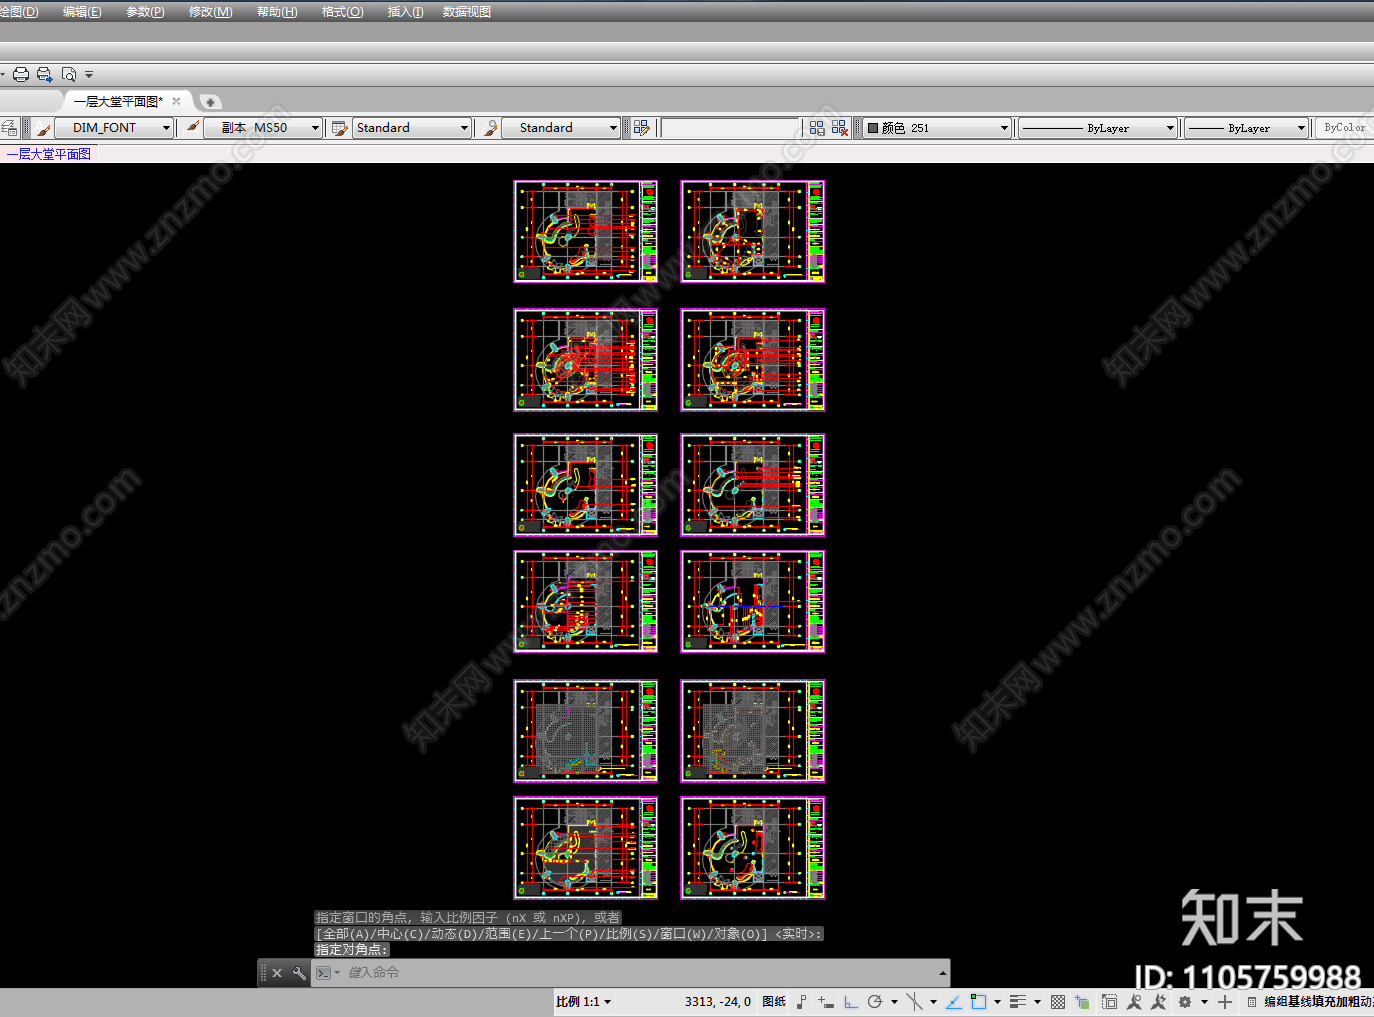Viewport: 1374px width, 1017px height.
Task: Toggle ortho mode in status bar
Action: 850,1001
